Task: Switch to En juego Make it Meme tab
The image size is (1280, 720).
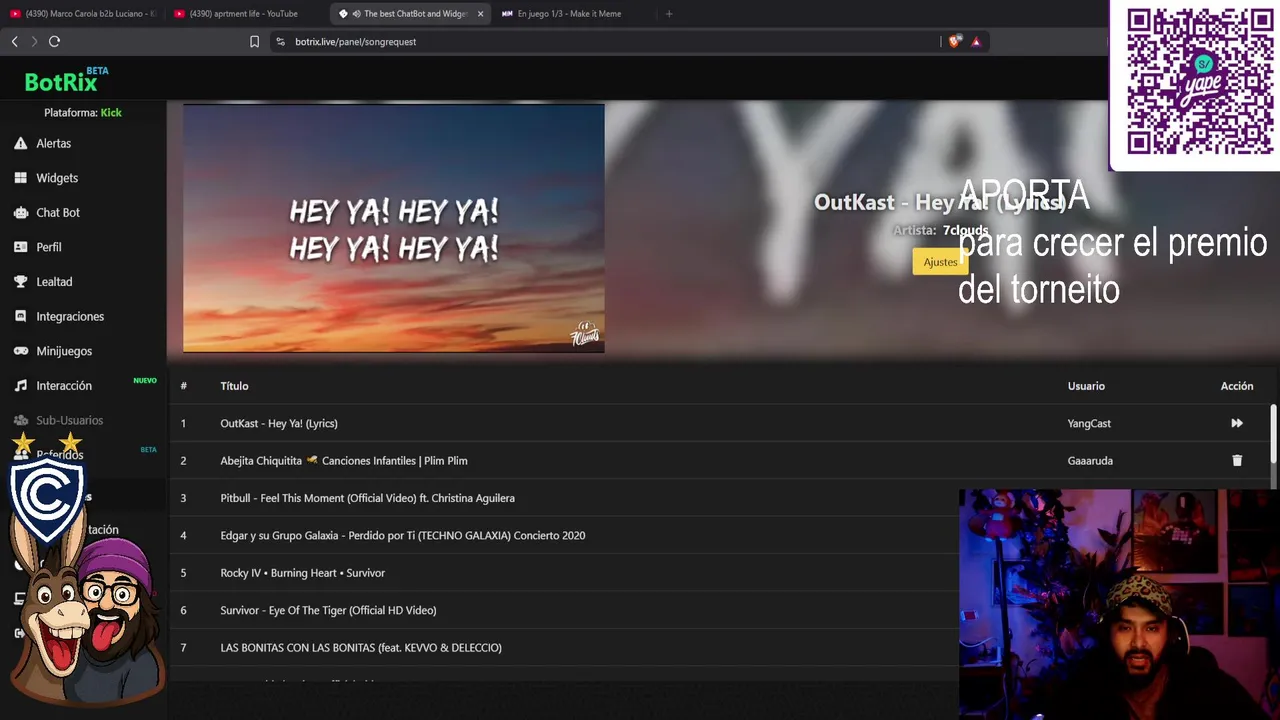Action: pyautogui.click(x=572, y=14)
